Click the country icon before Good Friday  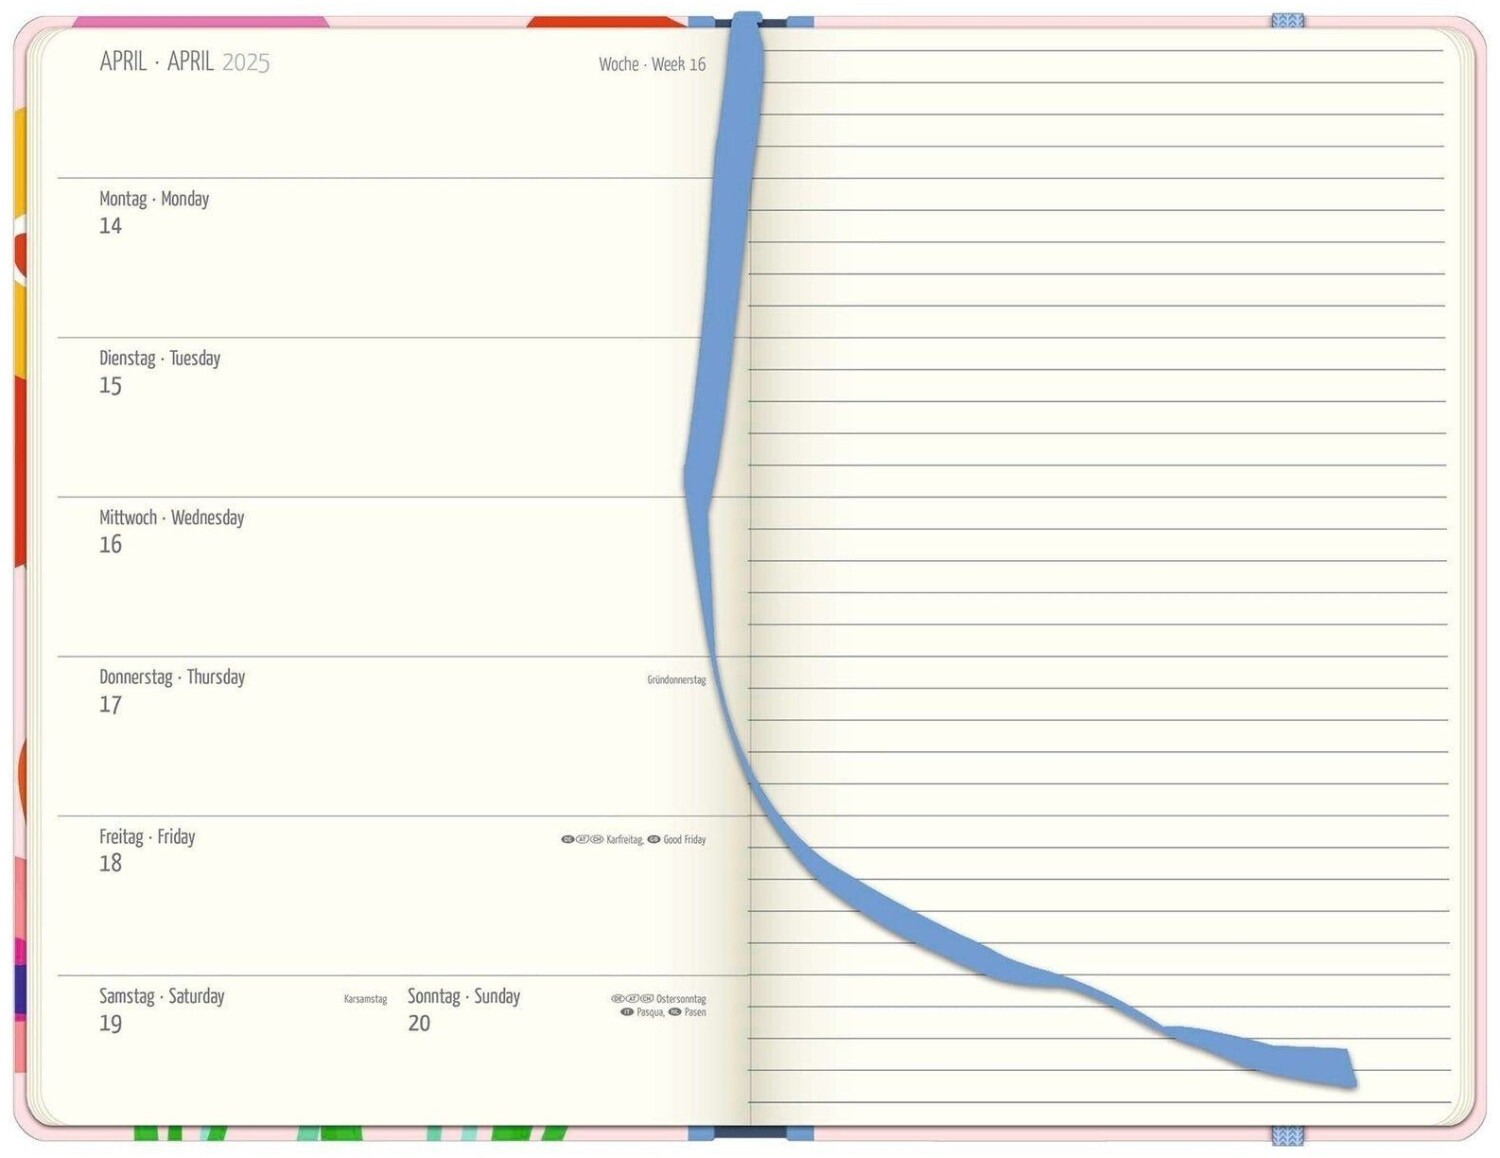click(653, 839)
